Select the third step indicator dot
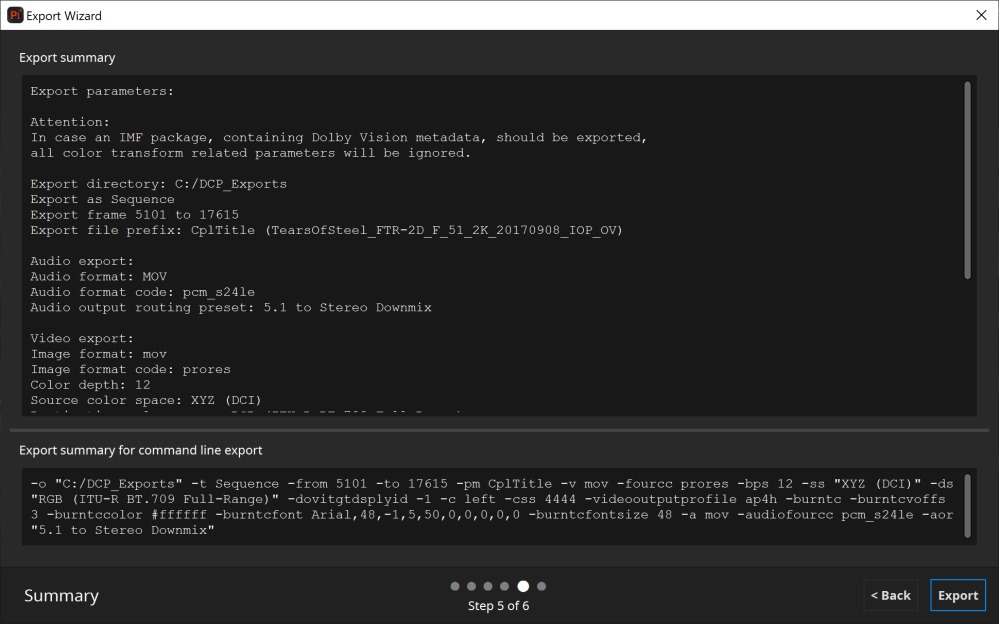The image size is (999, 624). (x=488, y=586)
